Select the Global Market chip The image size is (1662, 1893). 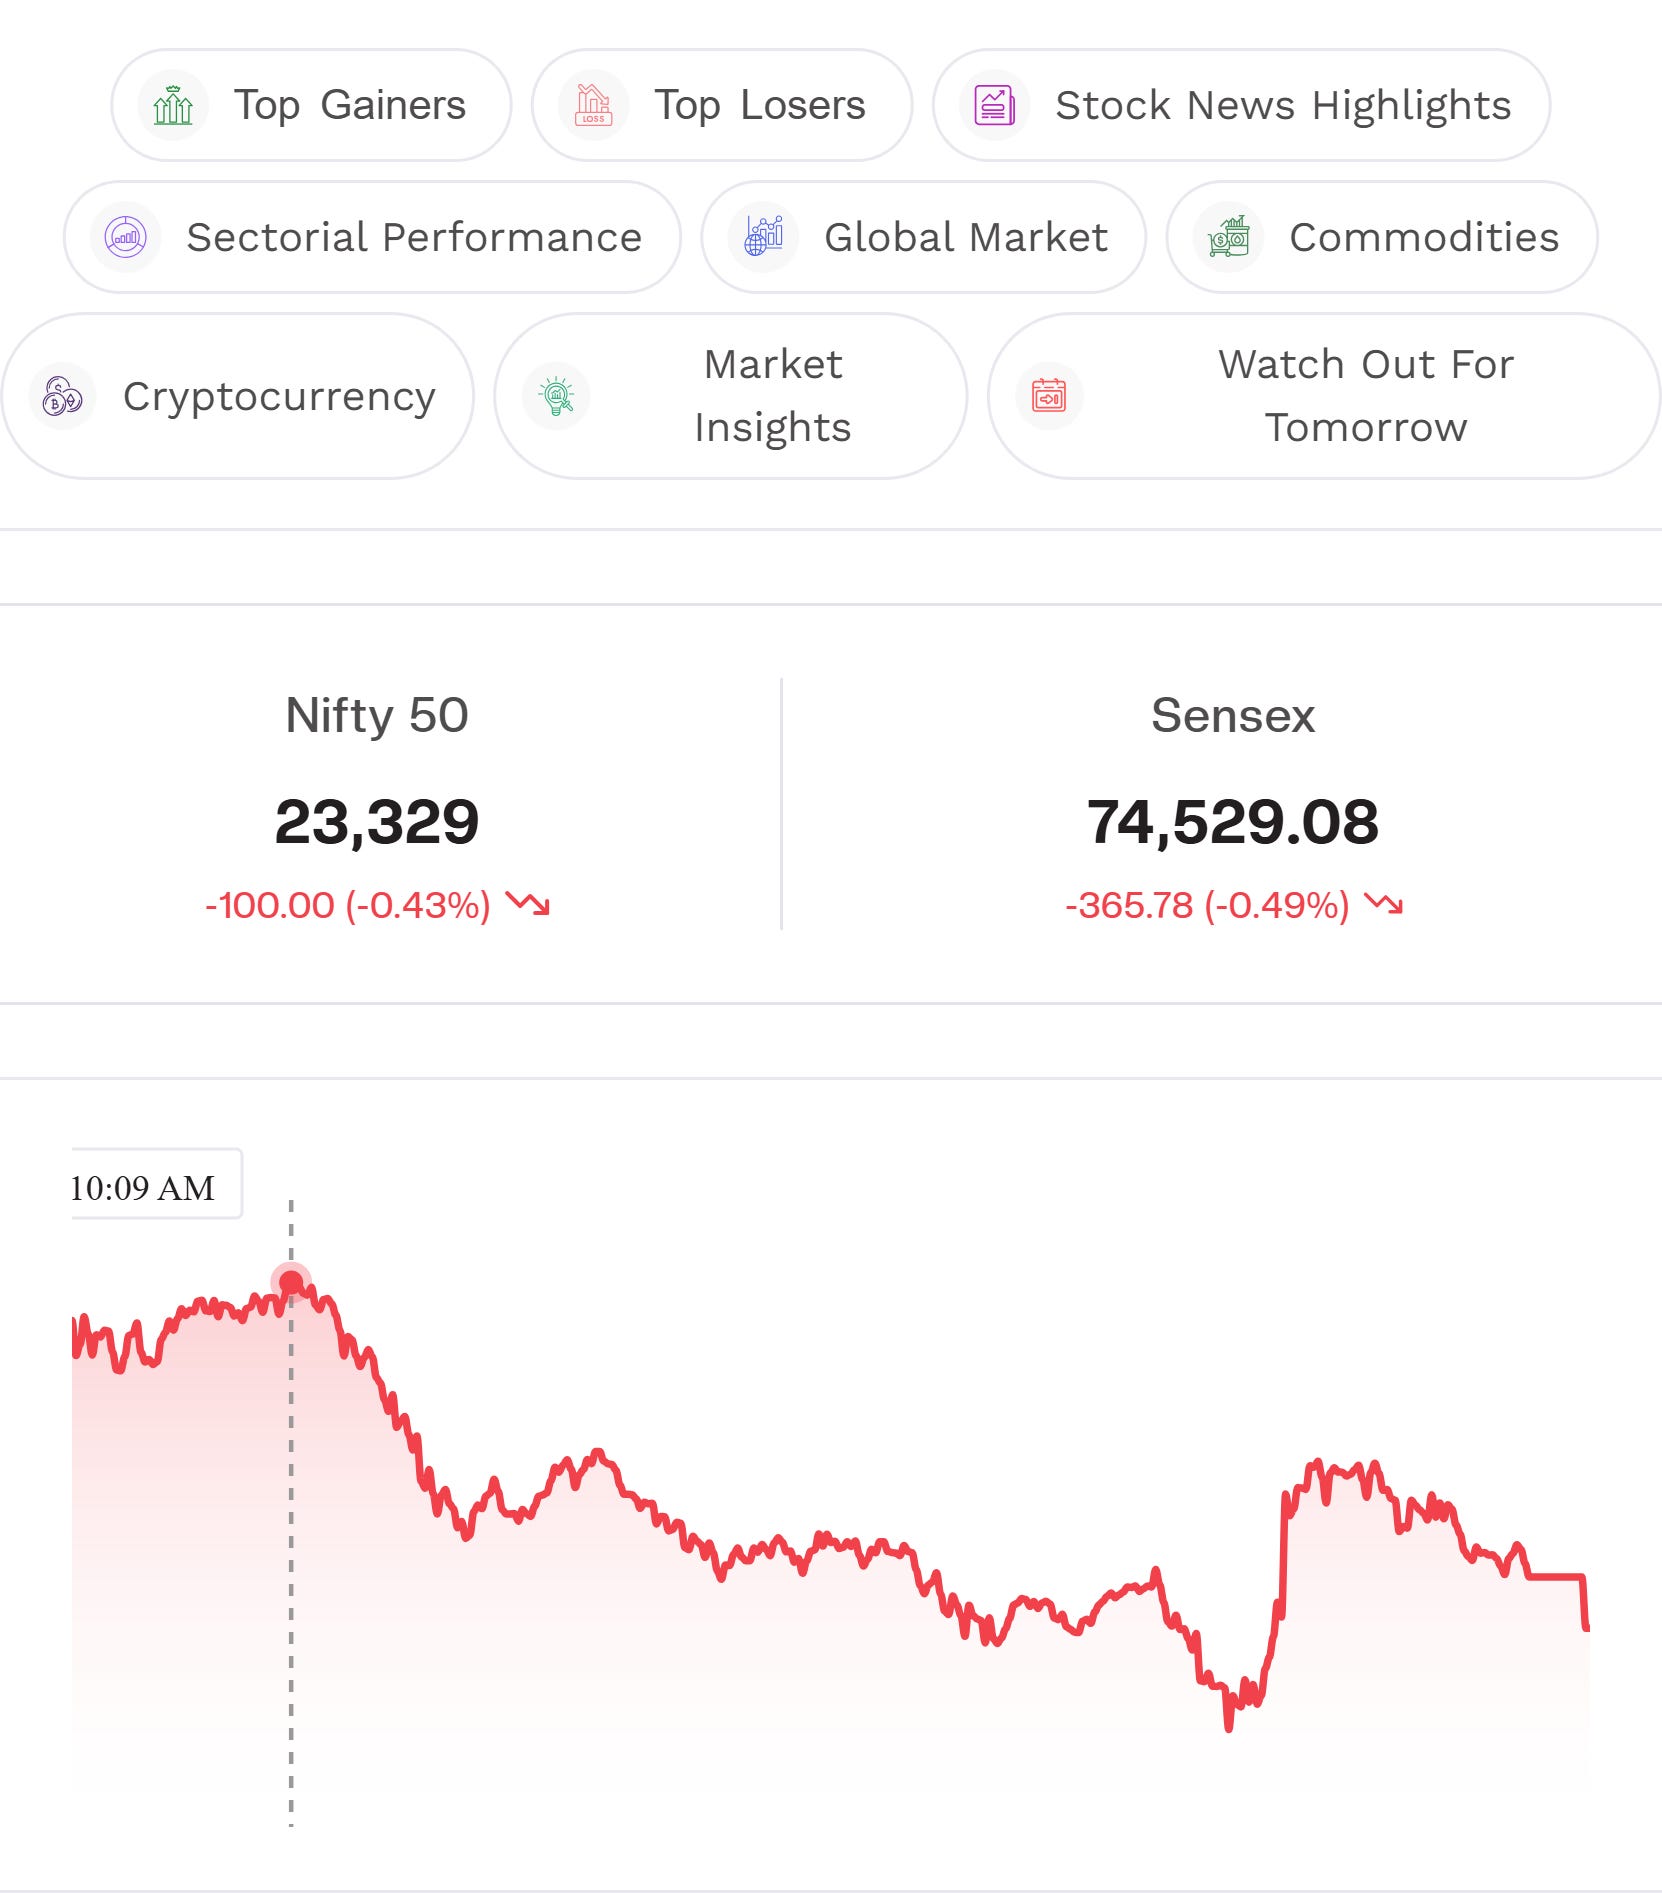click(x=924, y=237)
